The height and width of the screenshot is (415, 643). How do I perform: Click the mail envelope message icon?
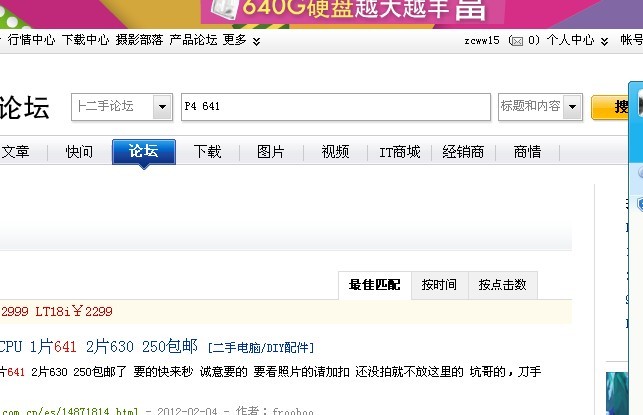point(516,41)
